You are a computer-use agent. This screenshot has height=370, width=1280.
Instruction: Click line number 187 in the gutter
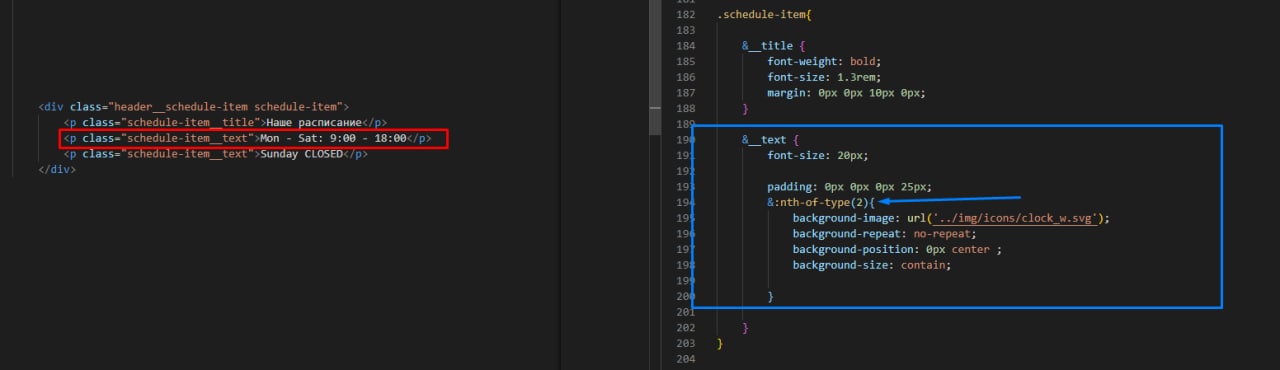[x=685, y=93]
